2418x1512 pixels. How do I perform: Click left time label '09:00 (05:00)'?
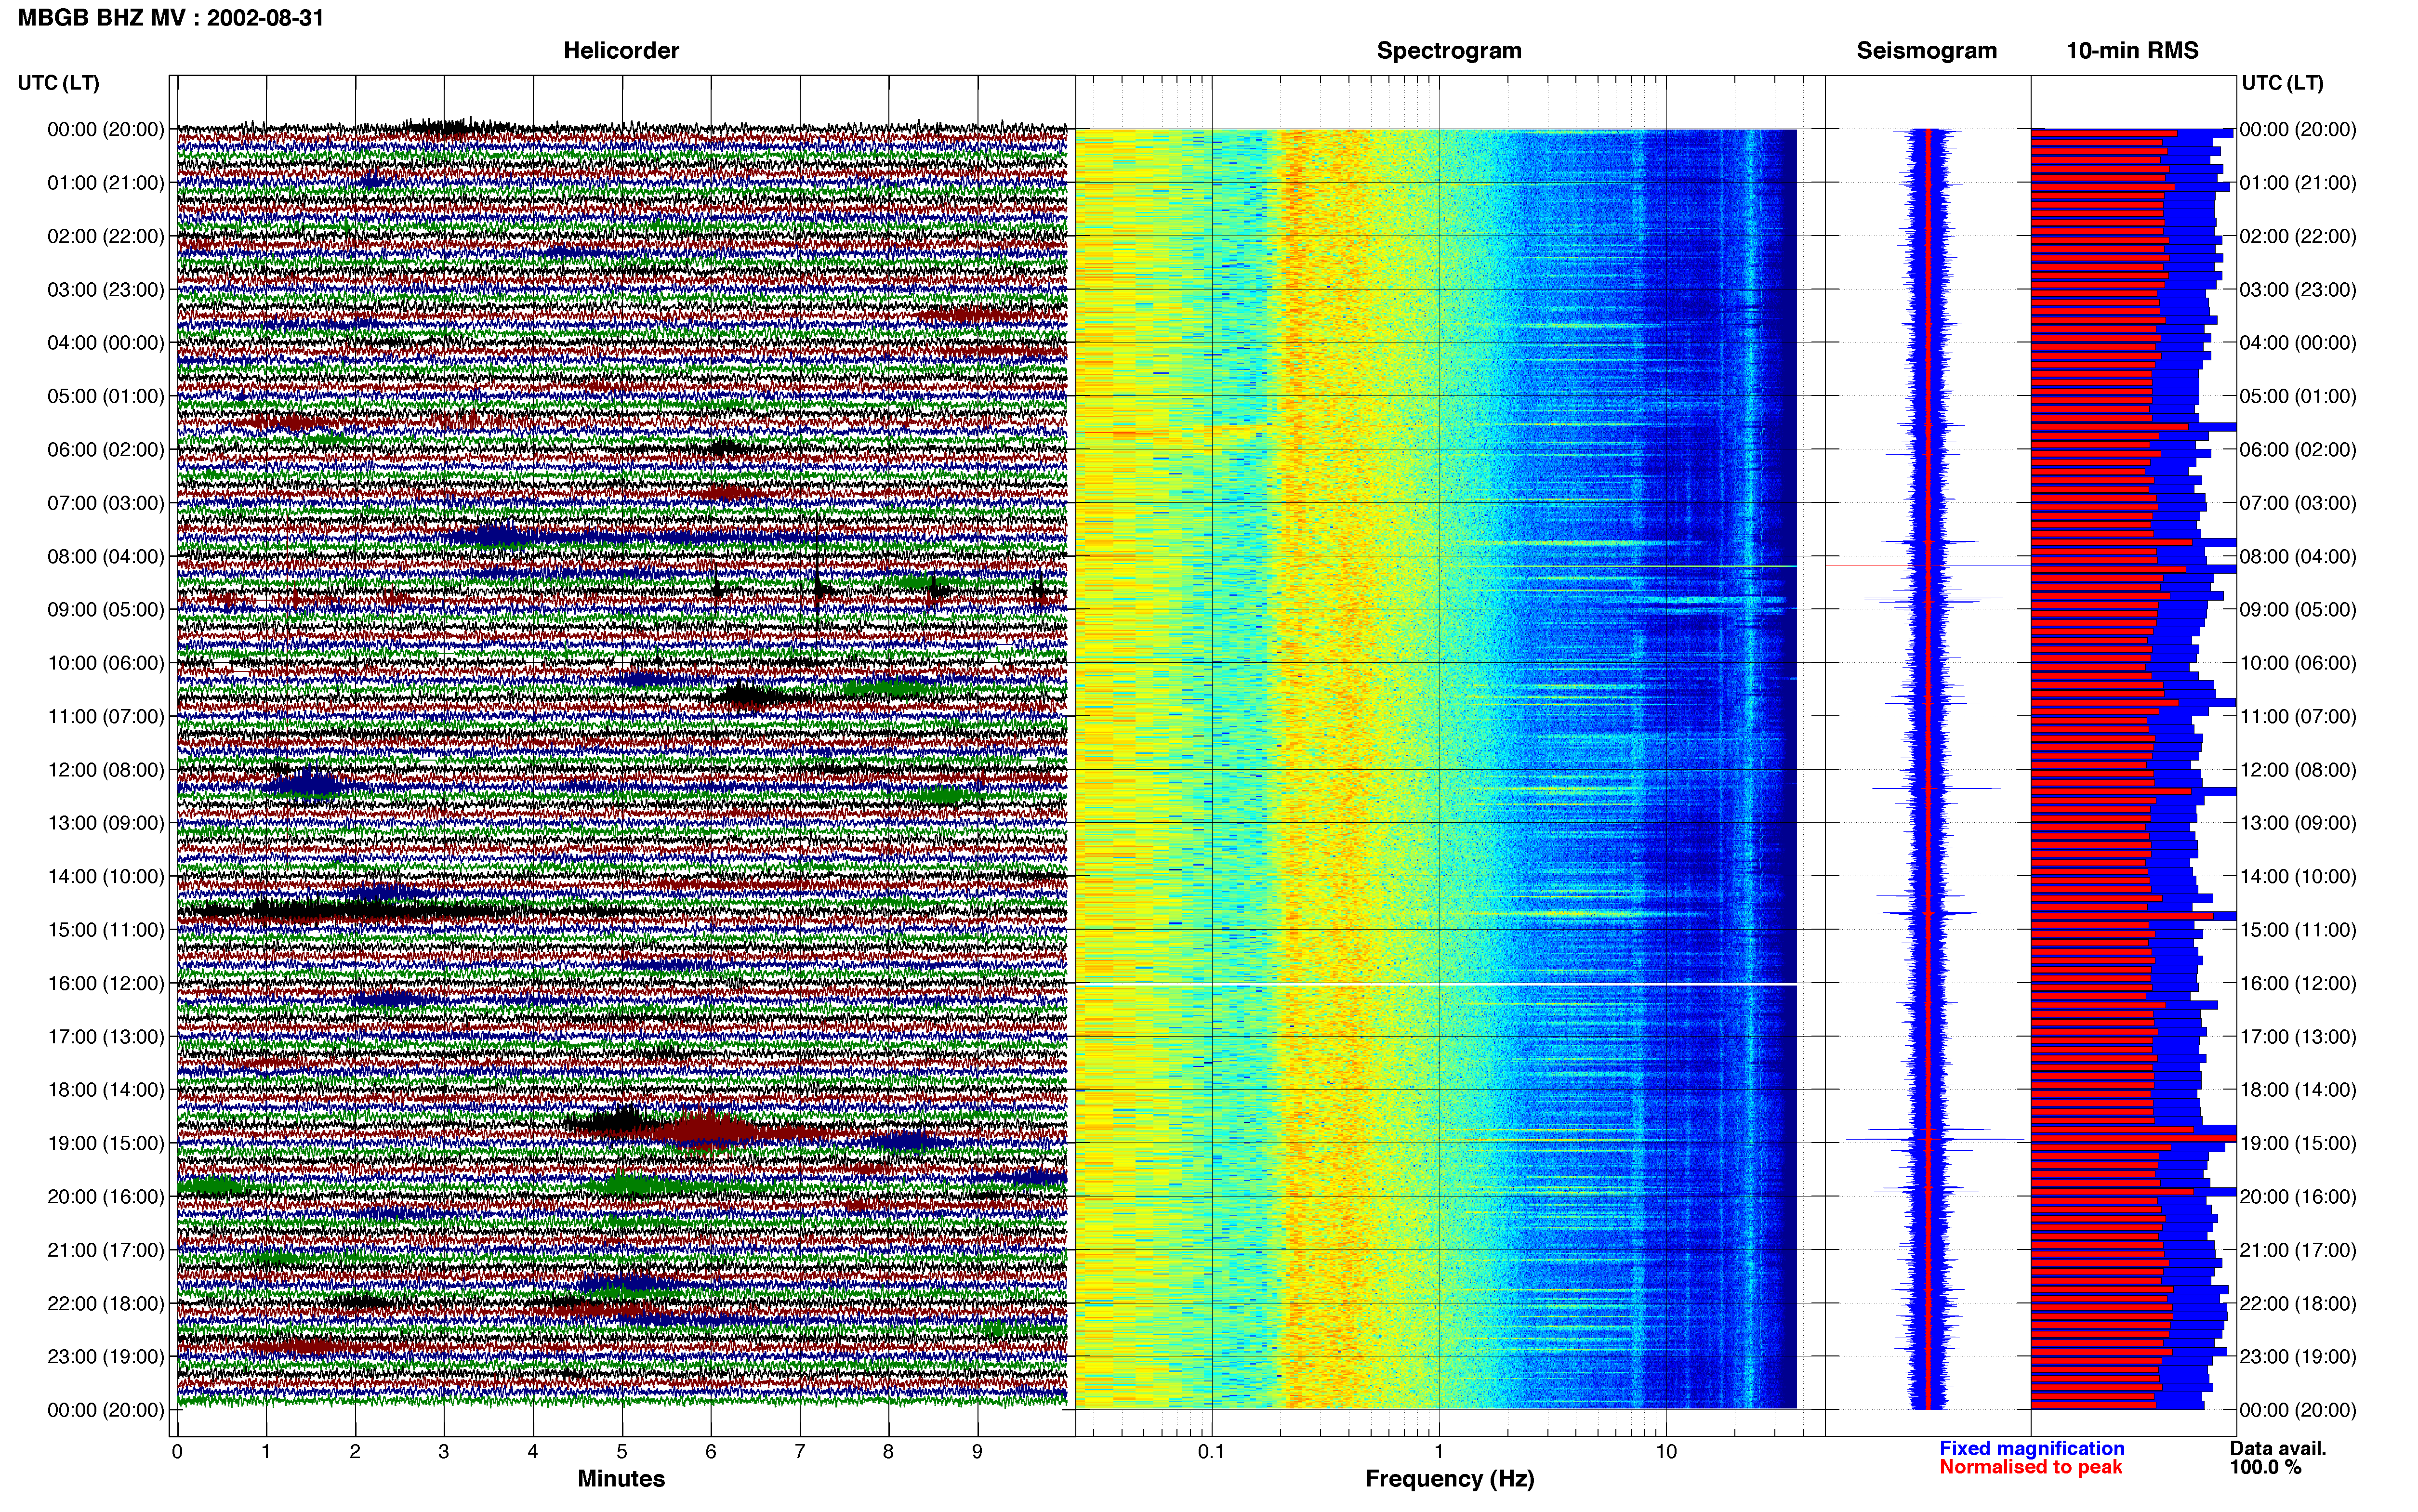point(106,610)
